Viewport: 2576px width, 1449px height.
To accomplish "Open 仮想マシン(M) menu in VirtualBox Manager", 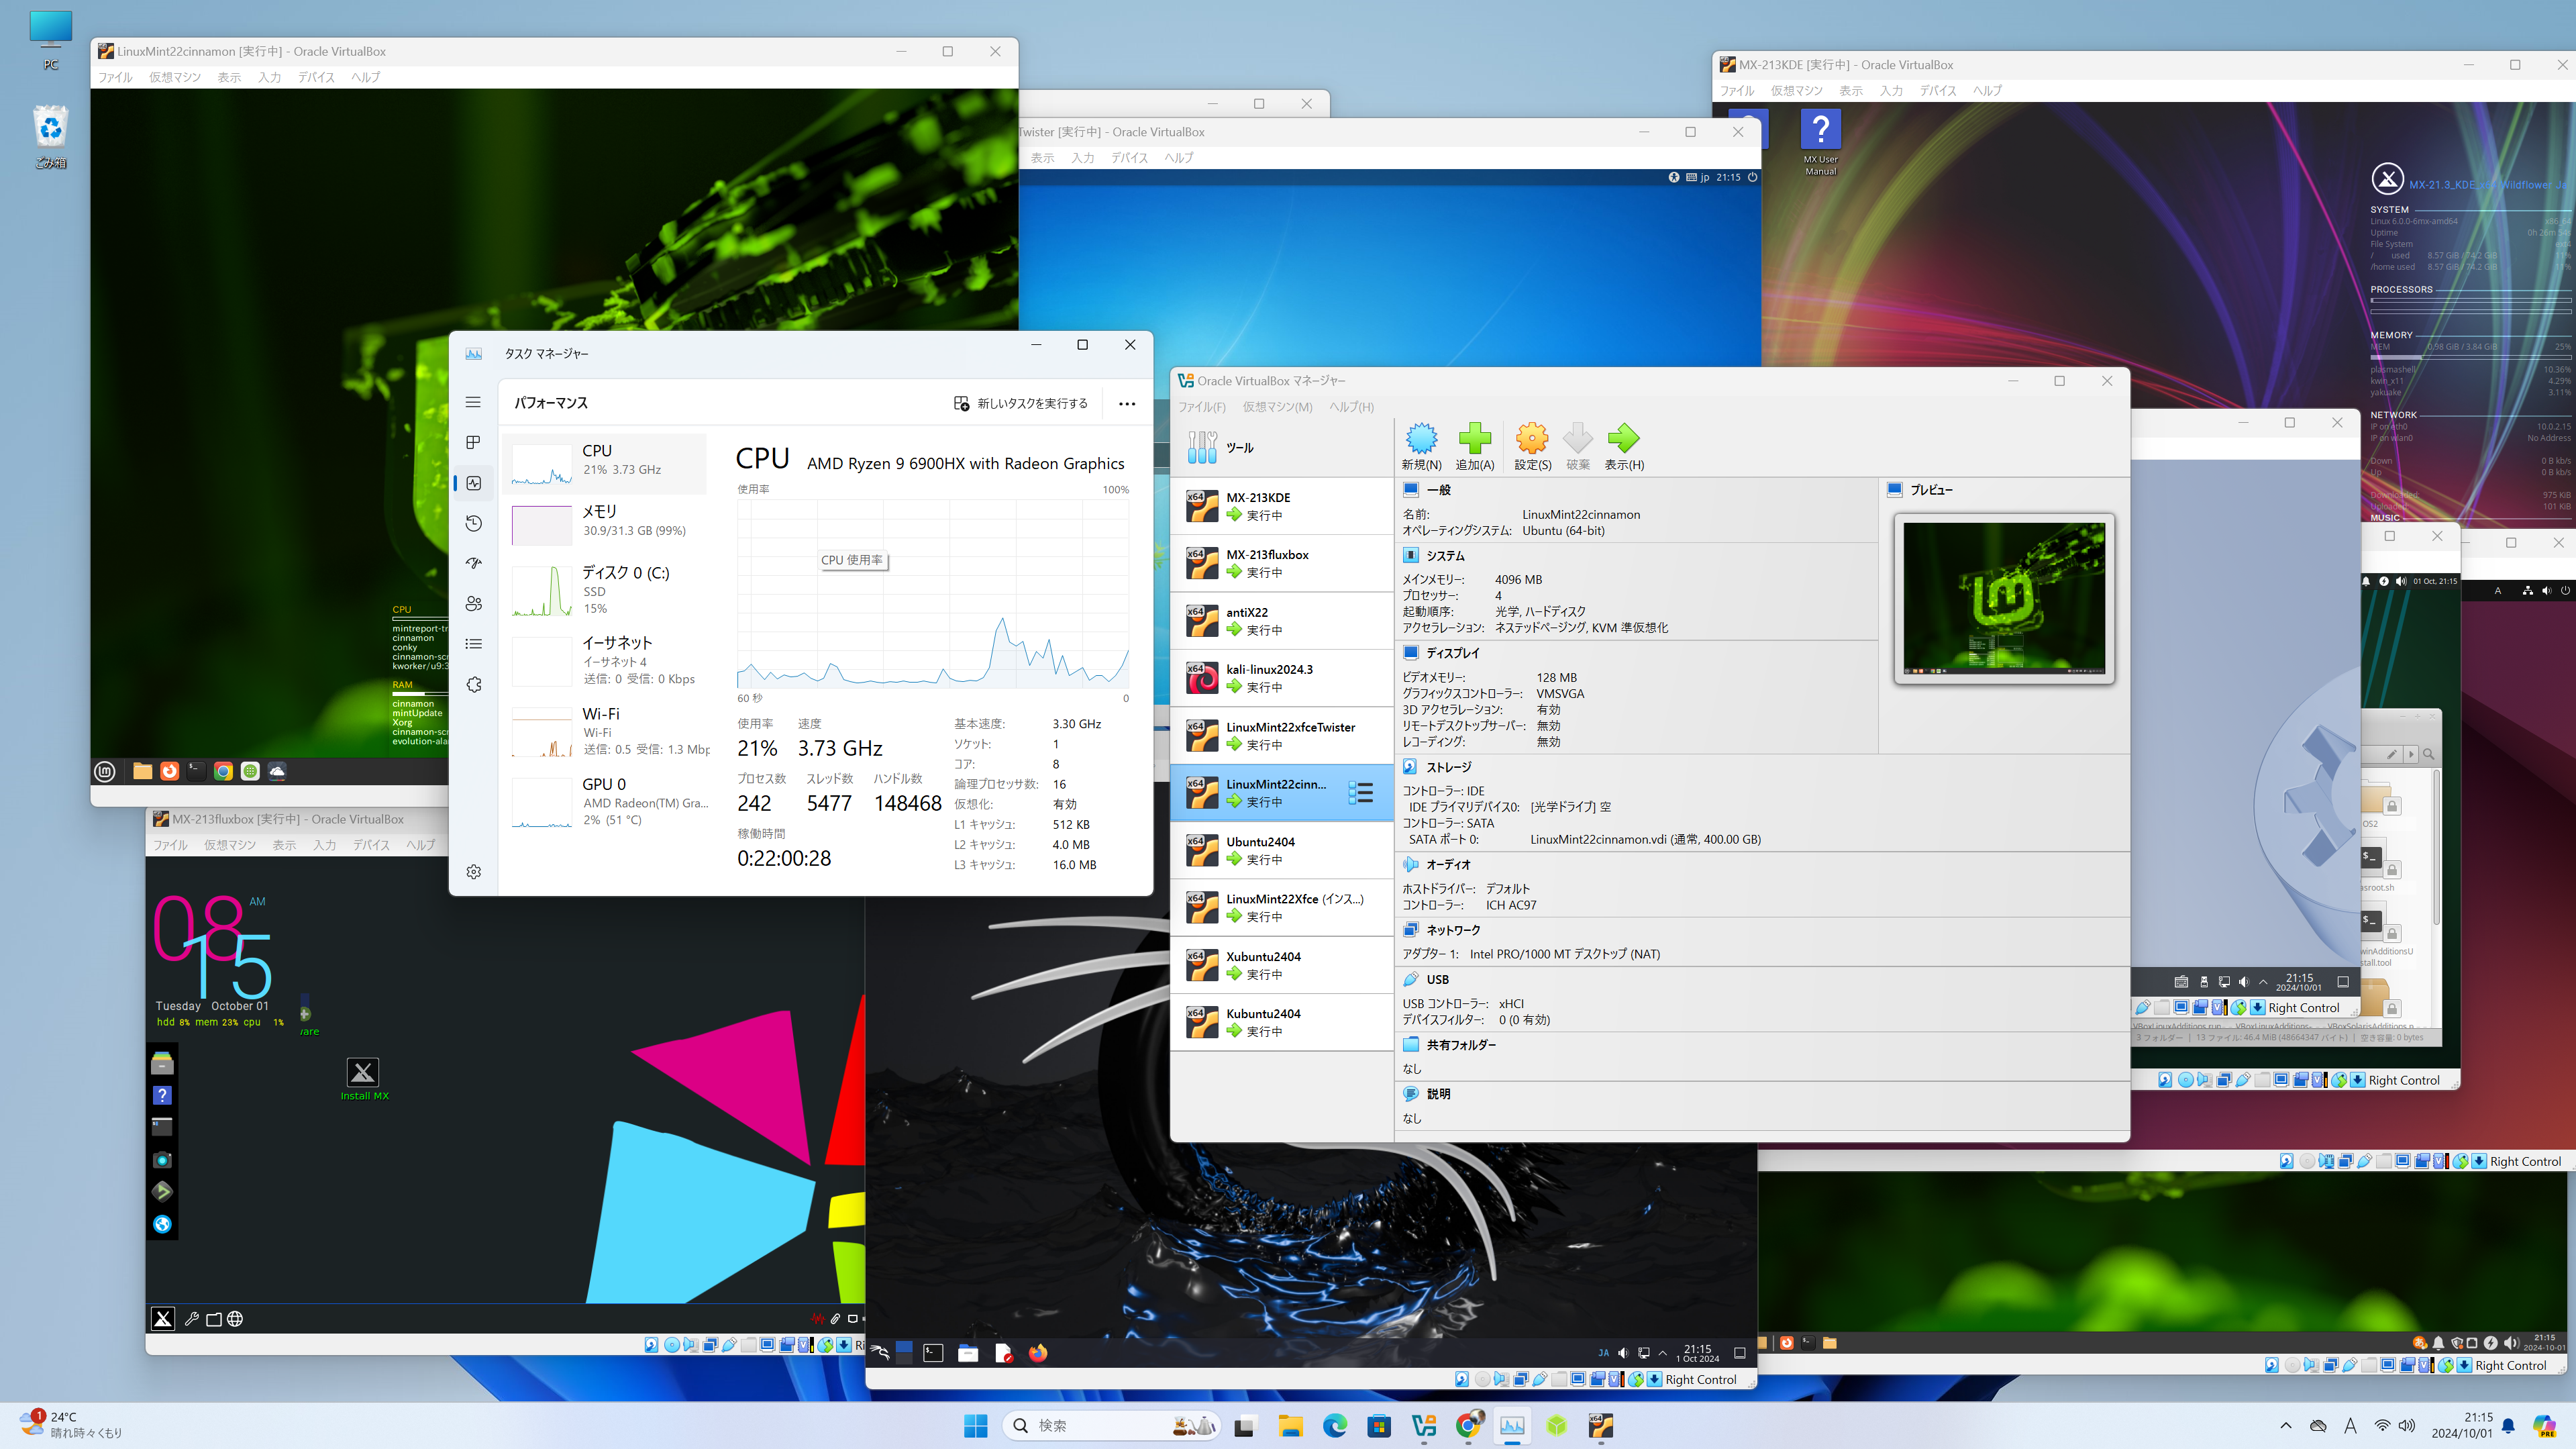I will coord(1277,407).
